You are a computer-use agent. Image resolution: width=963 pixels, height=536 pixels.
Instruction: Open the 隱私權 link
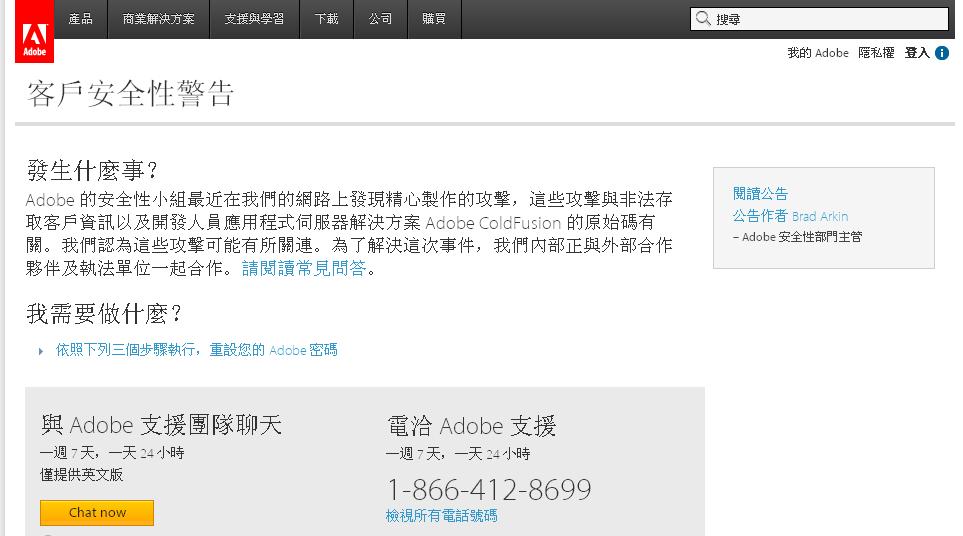click(876, 53)
